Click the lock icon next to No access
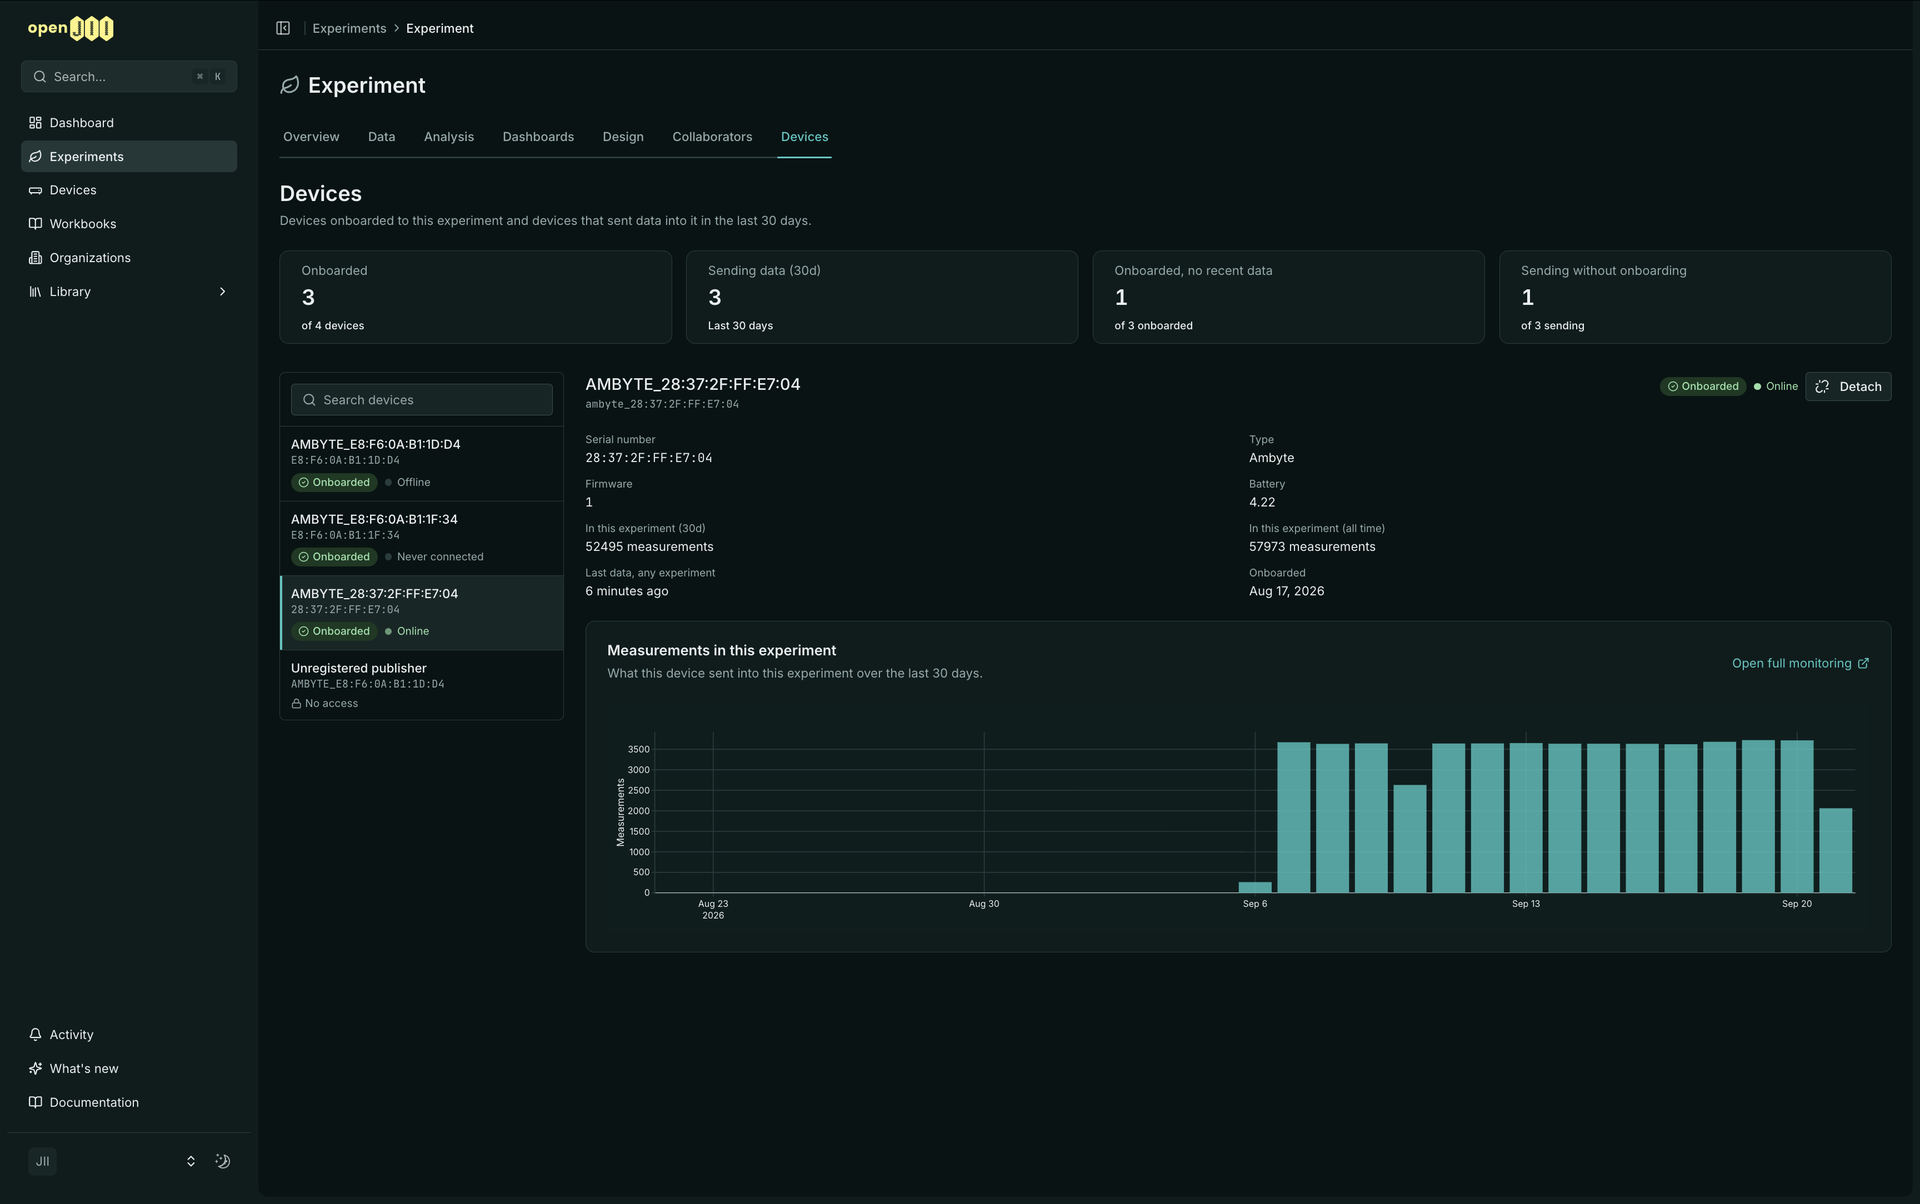The width and height of the screenshot is (1920, 1204). pos(296,704)
